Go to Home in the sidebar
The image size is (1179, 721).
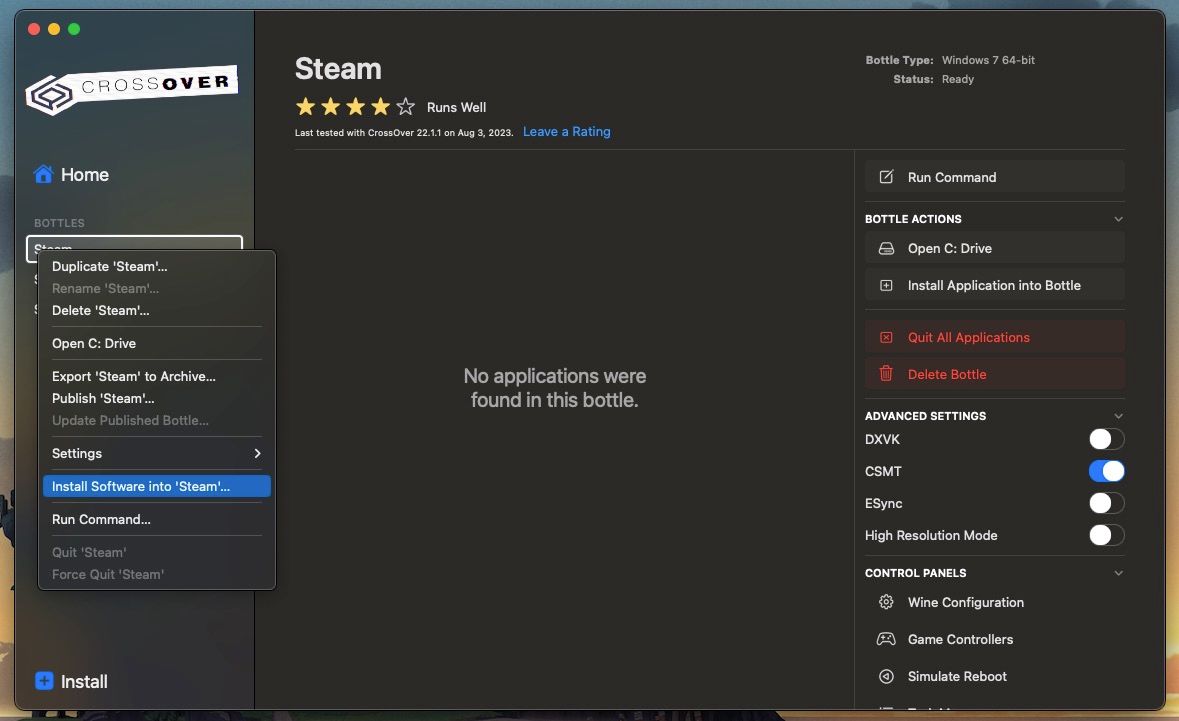tap(84, 174)
